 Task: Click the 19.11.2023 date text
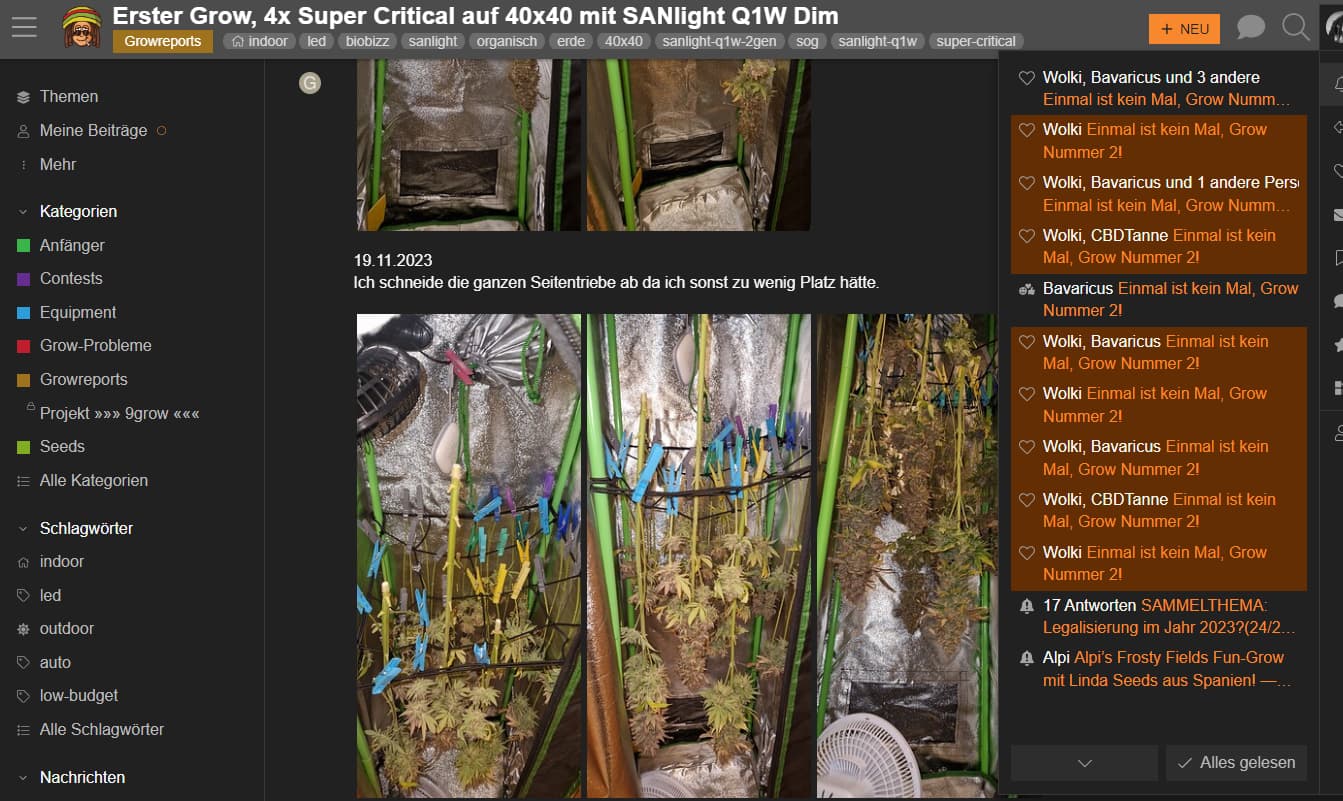coord(393,261)
